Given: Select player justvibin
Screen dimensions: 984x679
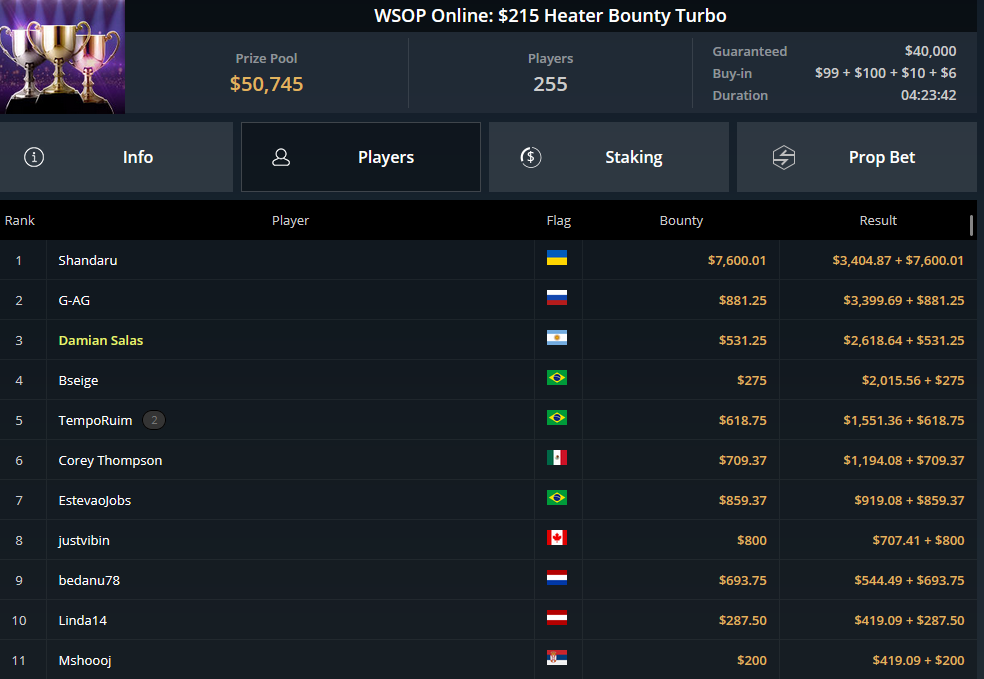Looking at the screenshot, I should click(84, 540).
